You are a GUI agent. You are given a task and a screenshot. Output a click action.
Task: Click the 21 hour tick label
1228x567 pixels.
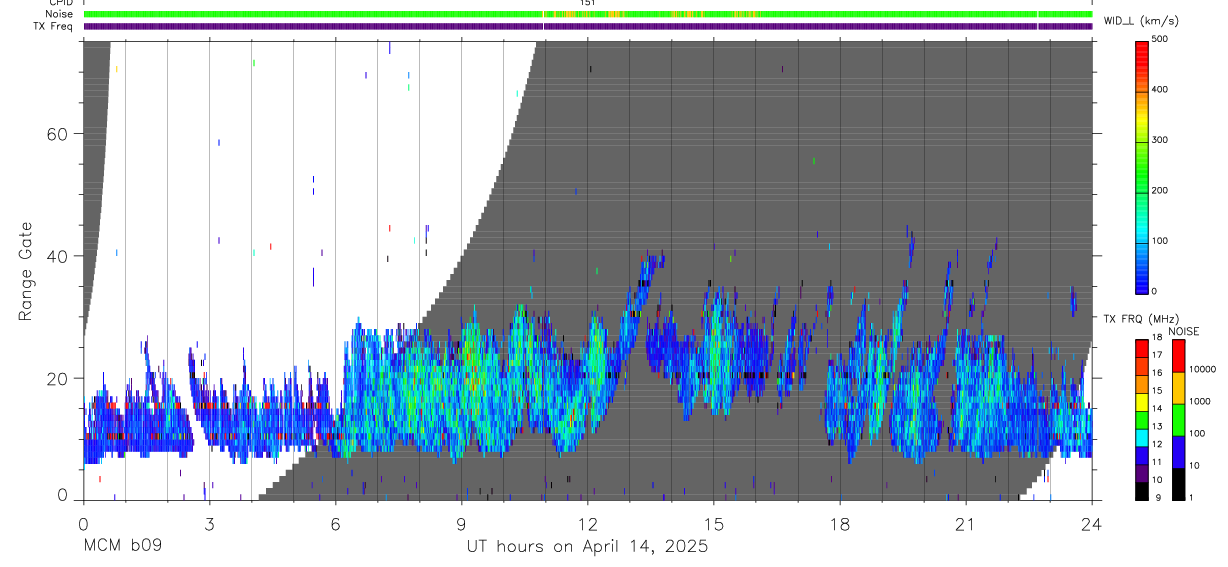pyautogui.click(x=966, y=524)
